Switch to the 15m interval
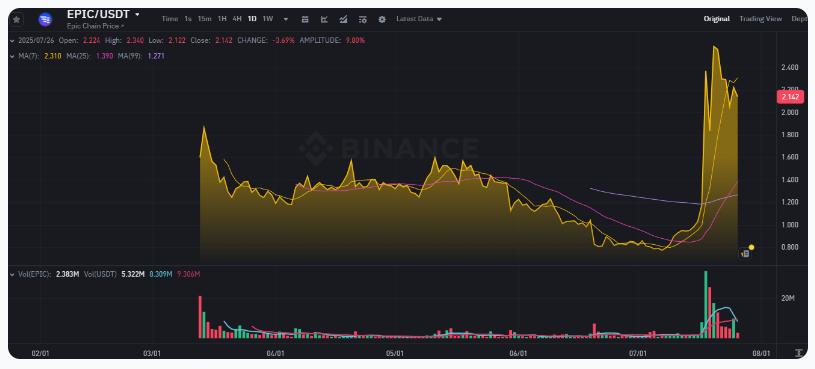Viewport: 815px width, 369px height. pos(204,19)
